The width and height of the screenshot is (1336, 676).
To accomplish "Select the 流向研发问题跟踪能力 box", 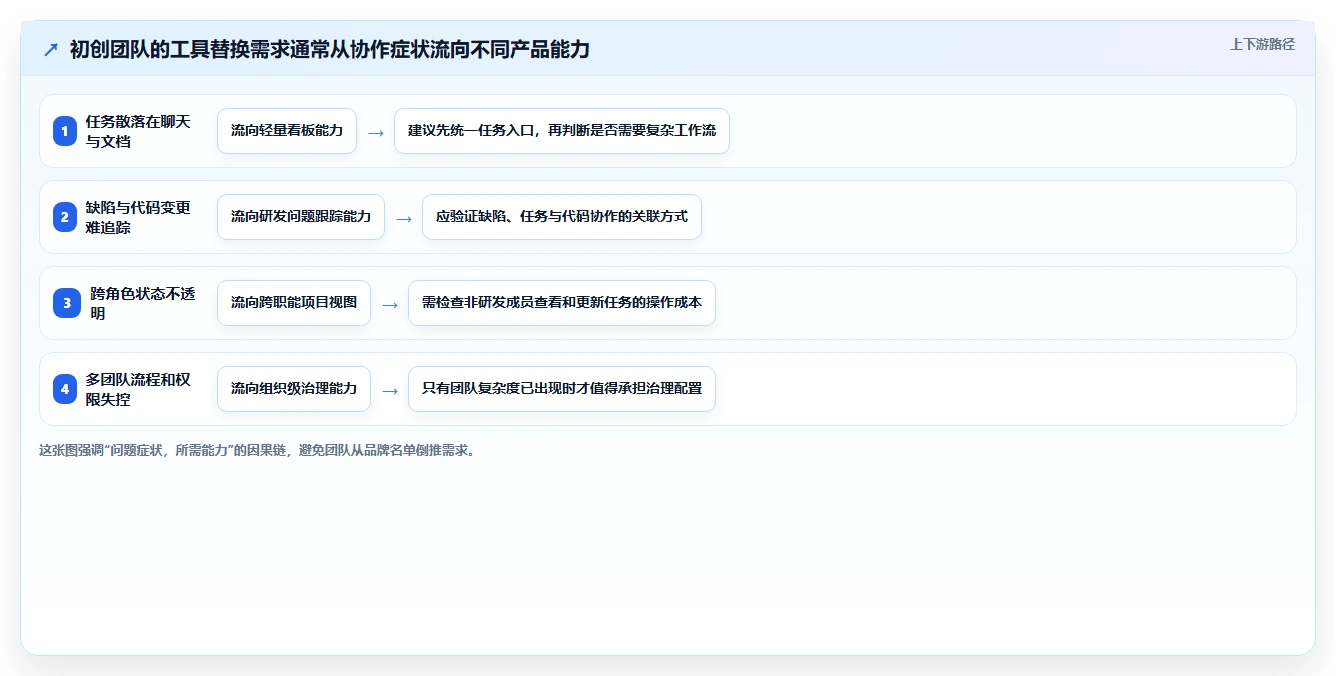I will tap(301, 217).
